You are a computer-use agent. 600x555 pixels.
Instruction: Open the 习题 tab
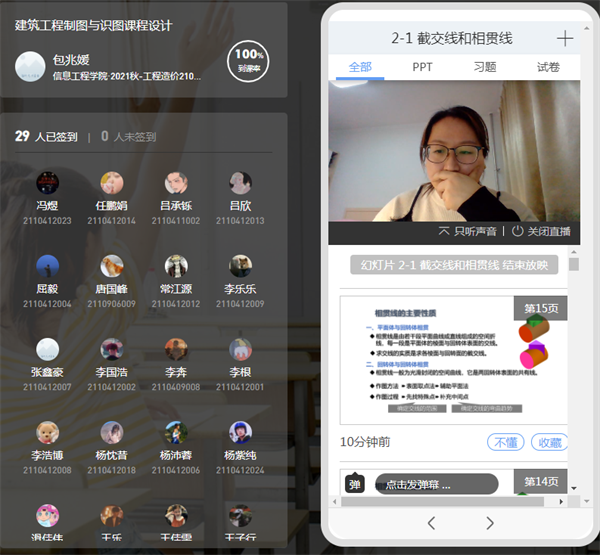pos(485,67)
